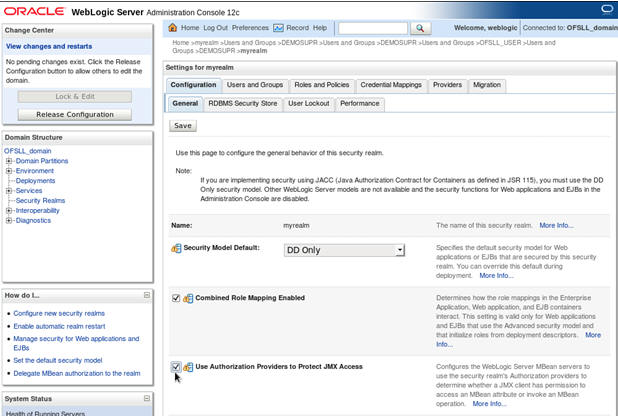Click the Home house icon in toolbar
The height and width of the screenshot is (416, 618).
[173, 28]
